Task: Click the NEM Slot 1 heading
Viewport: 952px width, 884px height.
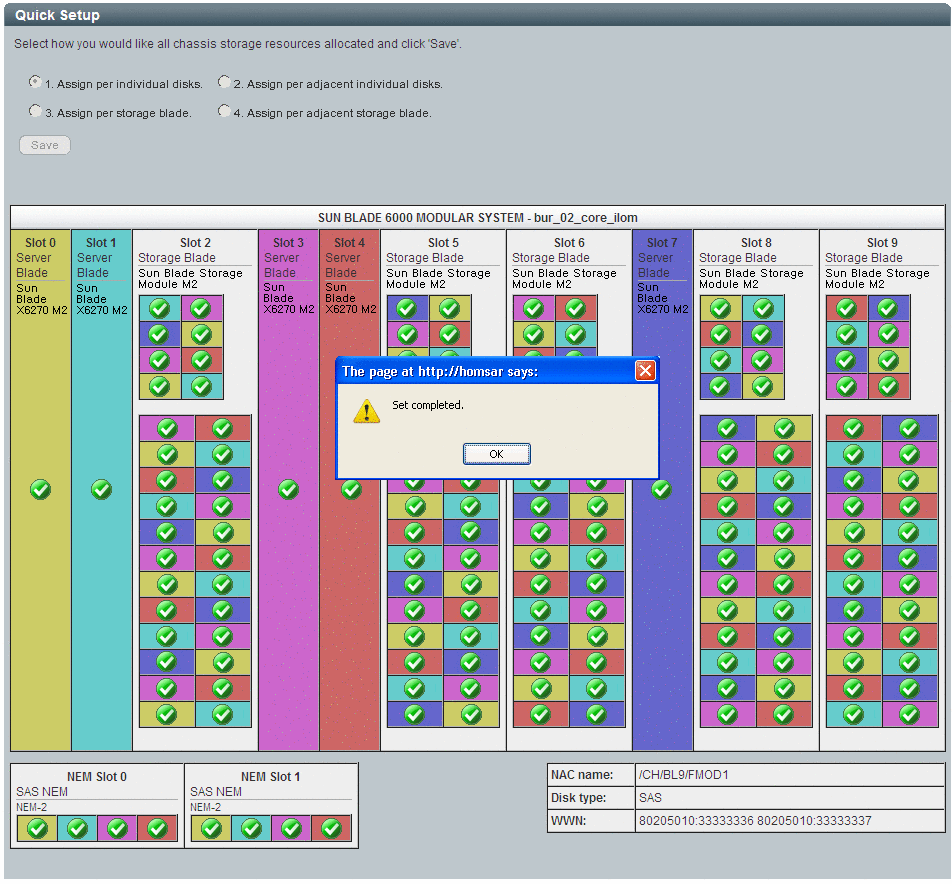Action: pyautogui.click(x=270, y=777)
